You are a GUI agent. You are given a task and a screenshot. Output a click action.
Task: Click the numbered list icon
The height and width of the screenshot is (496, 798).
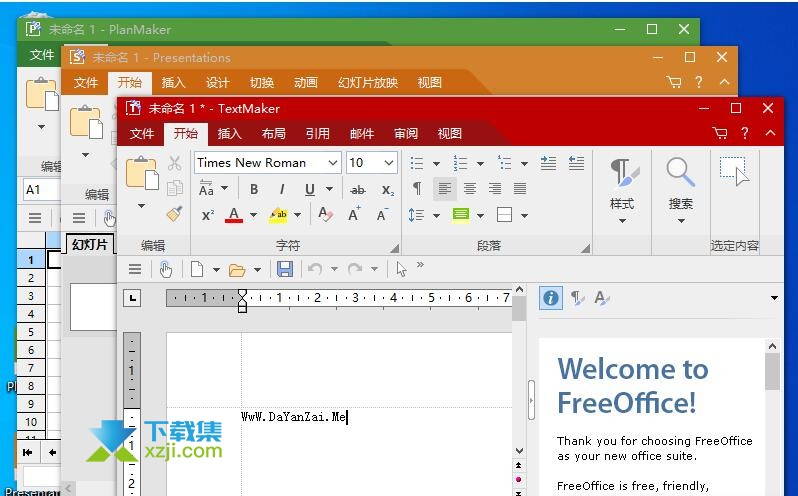click(x=460, y=163)
